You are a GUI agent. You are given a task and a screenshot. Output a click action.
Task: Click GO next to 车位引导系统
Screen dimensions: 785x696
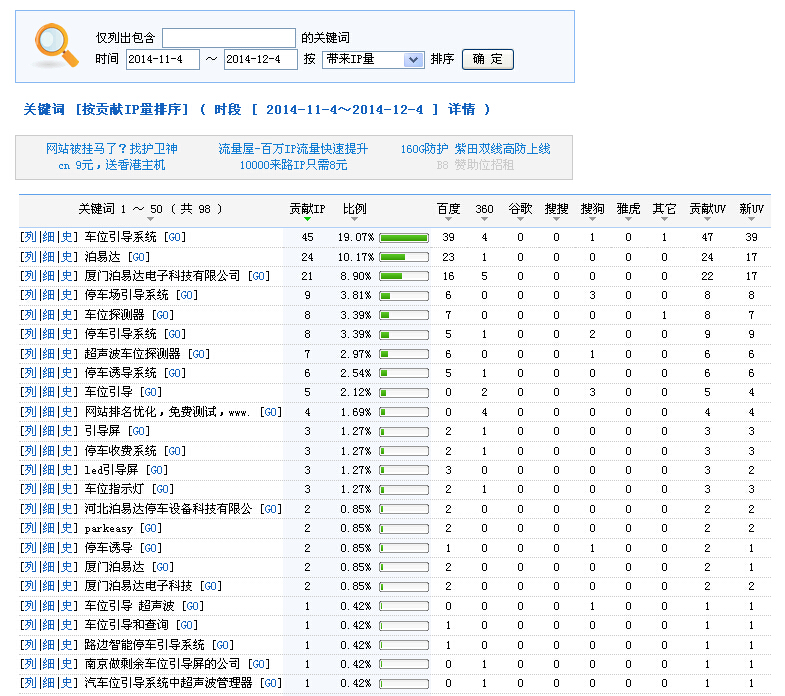[176, 238]
